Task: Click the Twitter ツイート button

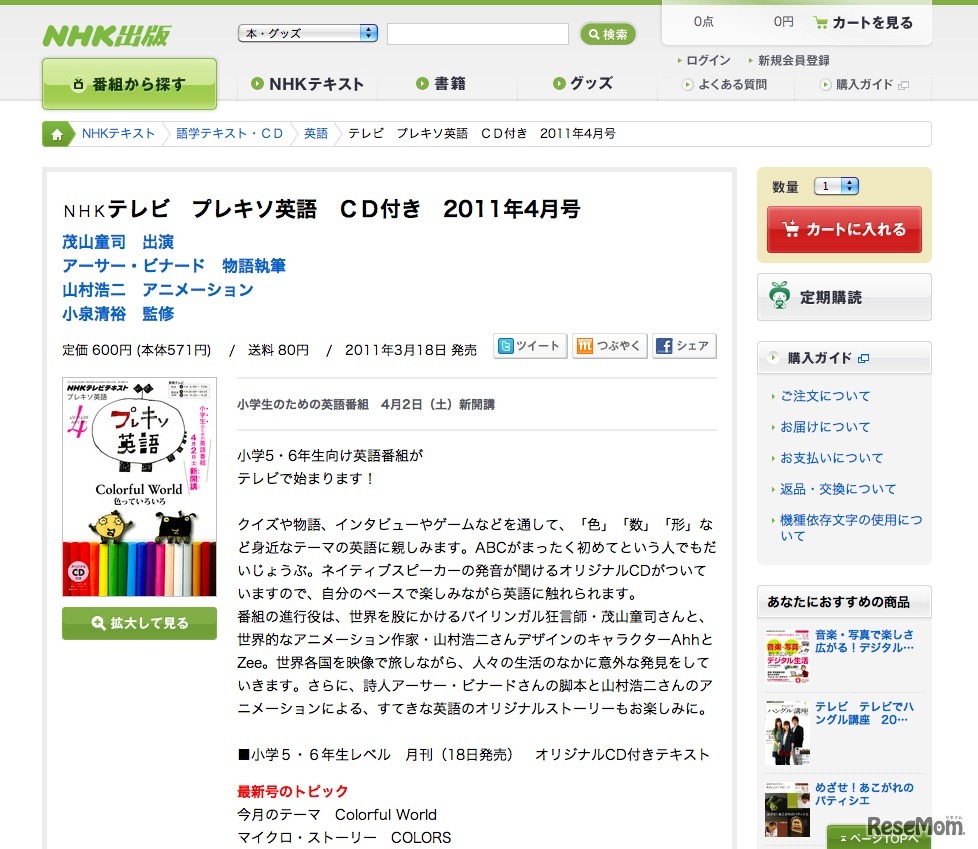Action: [x=530, y=346]
